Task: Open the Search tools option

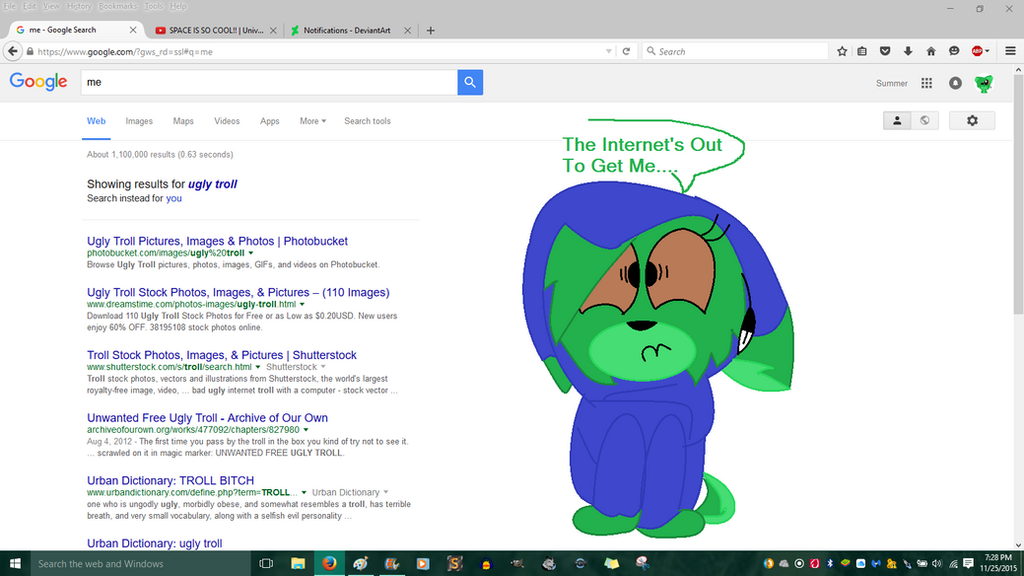Action: tap(368, 121)
